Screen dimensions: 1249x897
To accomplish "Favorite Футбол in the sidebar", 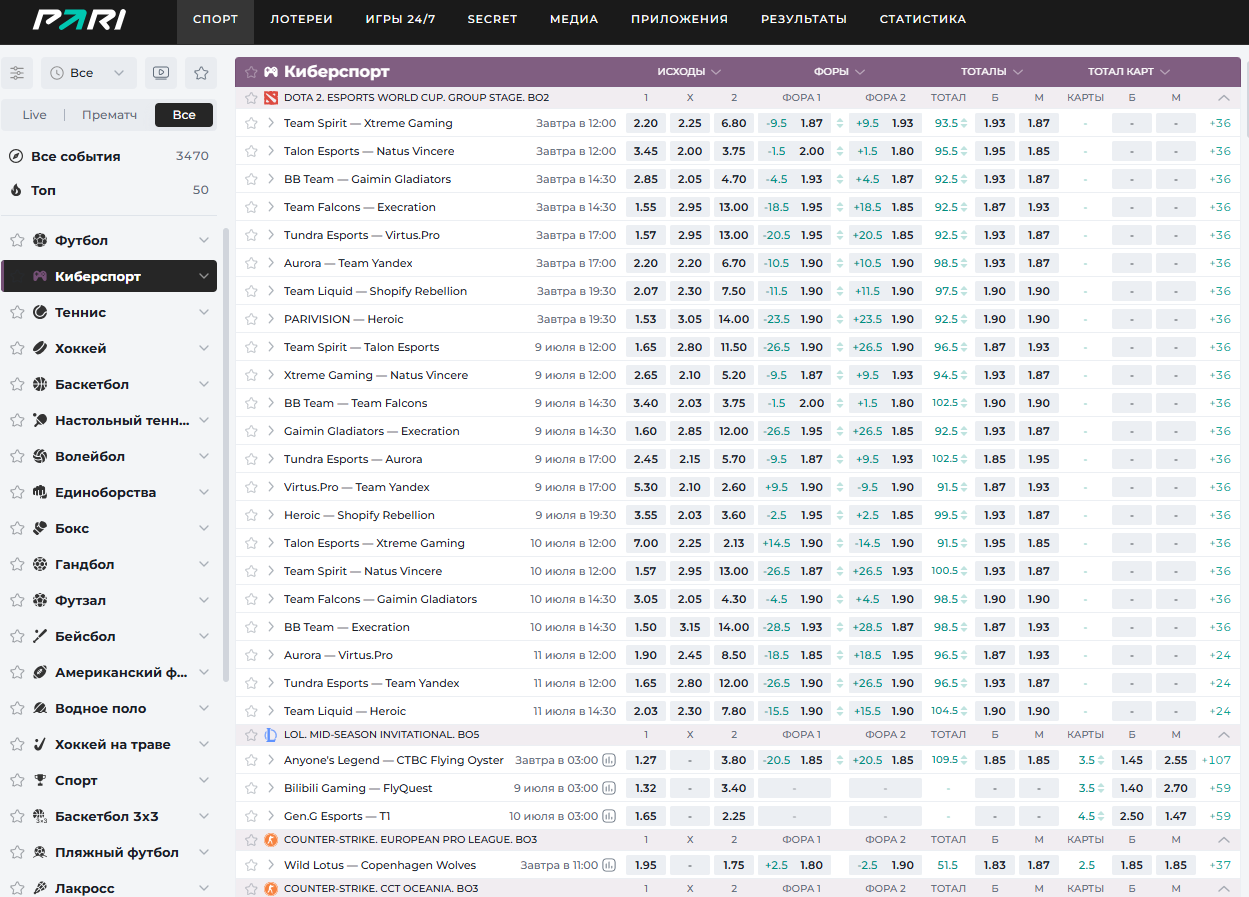I will (x=16, y=241).
